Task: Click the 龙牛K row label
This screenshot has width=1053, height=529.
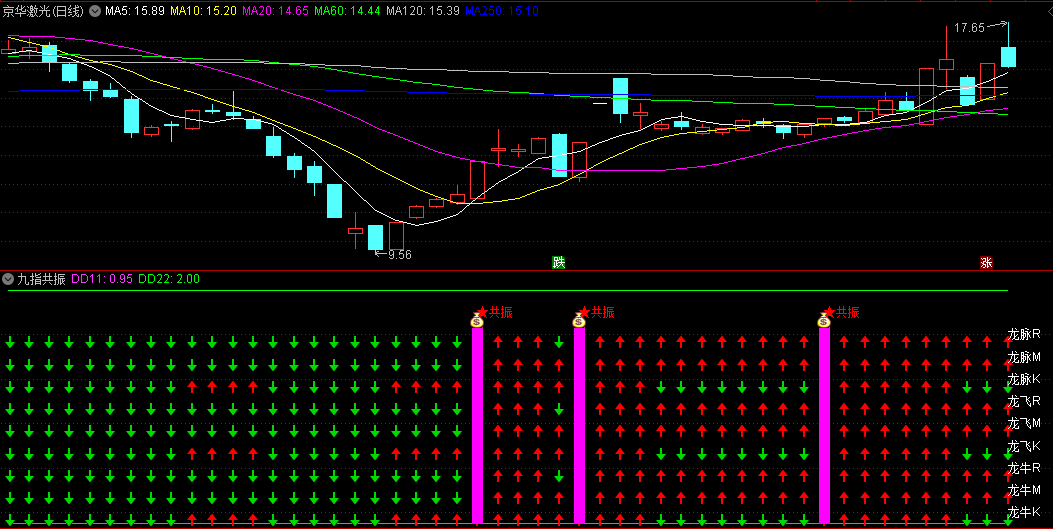Action: pyautogui.click(x=1024, y=512)
